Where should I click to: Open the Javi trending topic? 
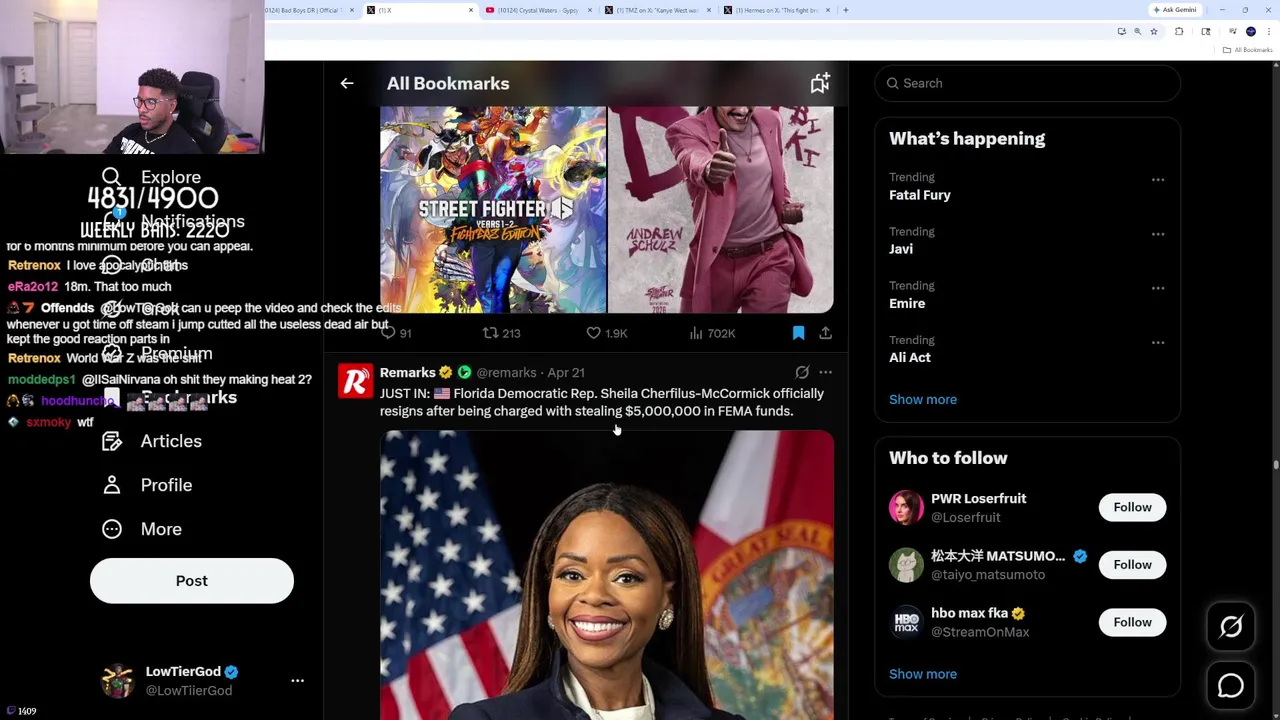pos(1028,240)
